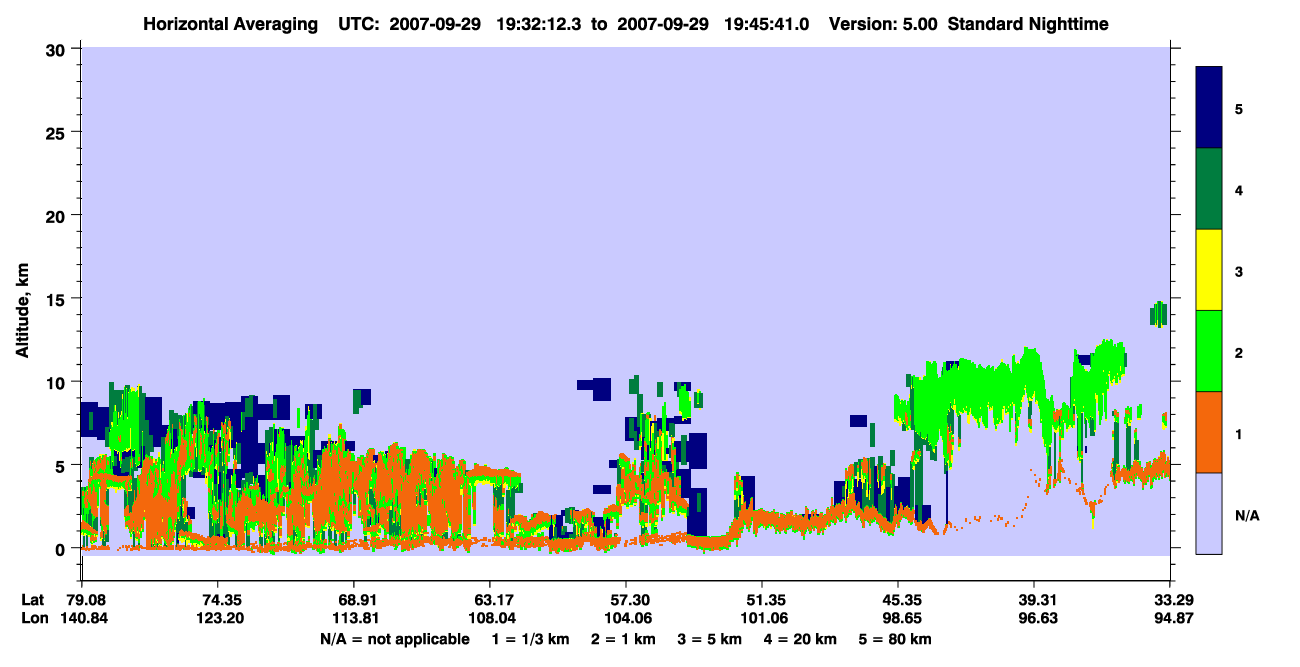
Task: Click the y-axis tick label 15
Action: 57,299
